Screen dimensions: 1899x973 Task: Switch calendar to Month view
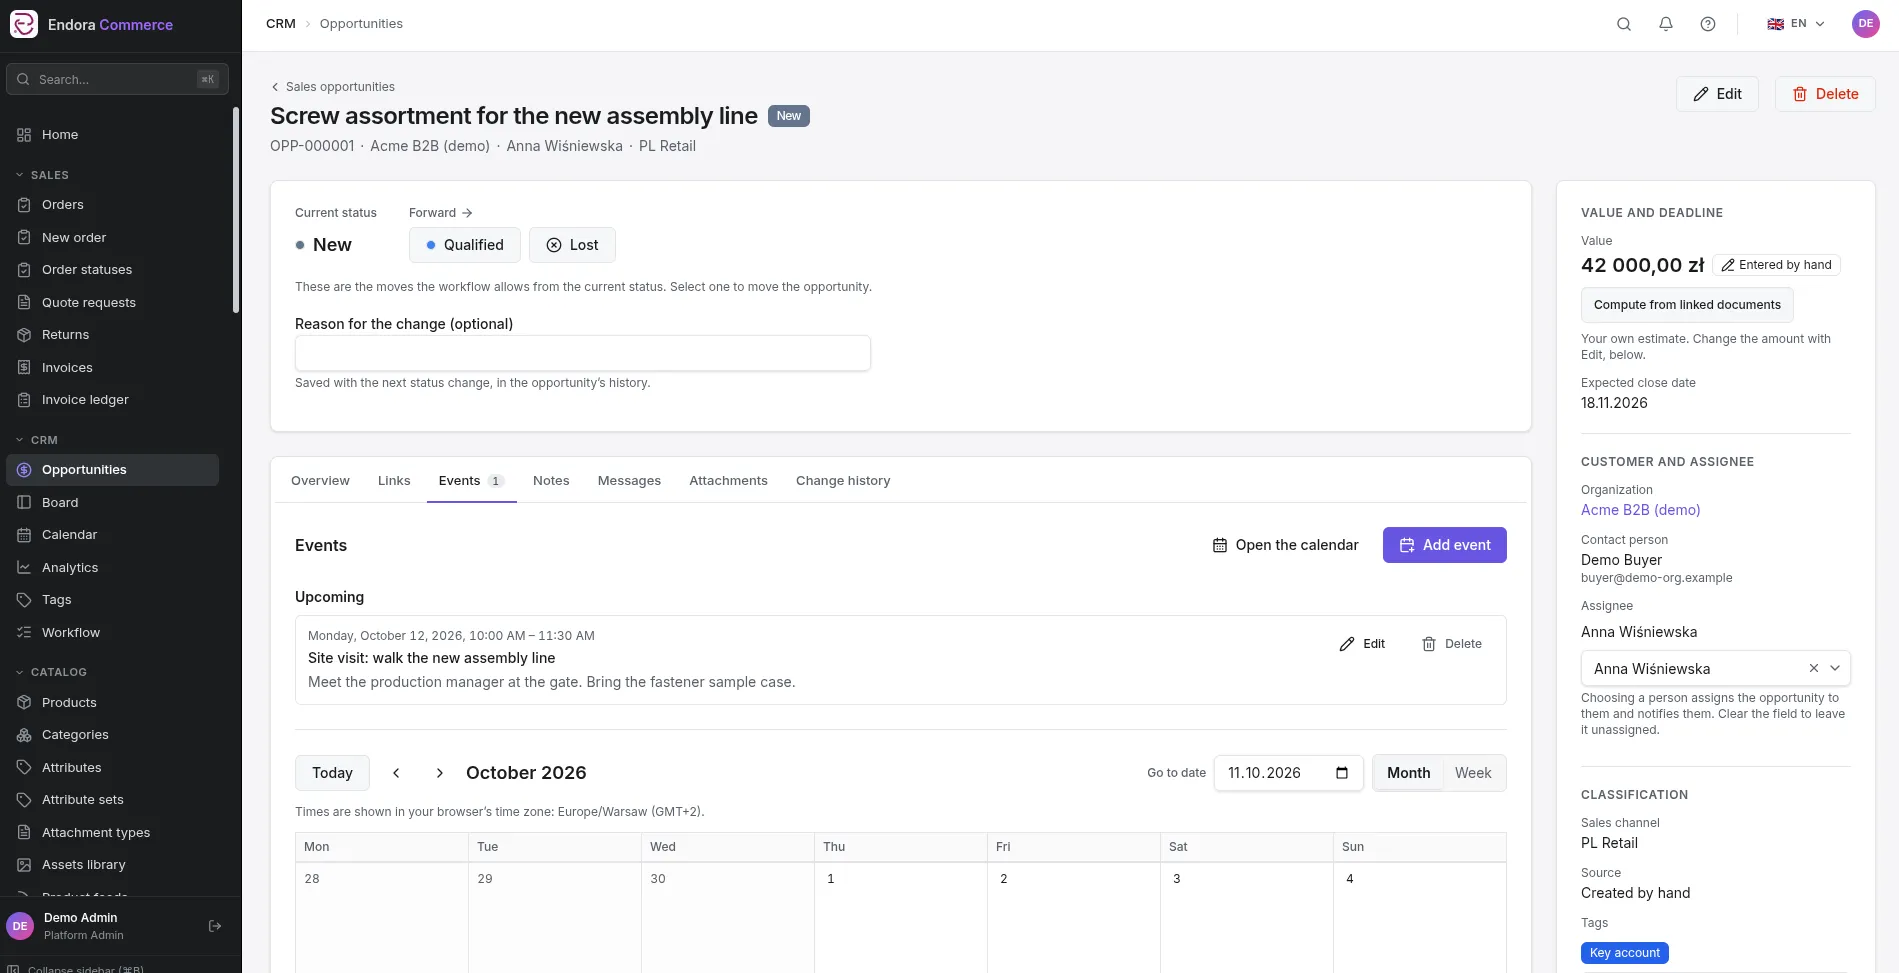point(1408,773)
